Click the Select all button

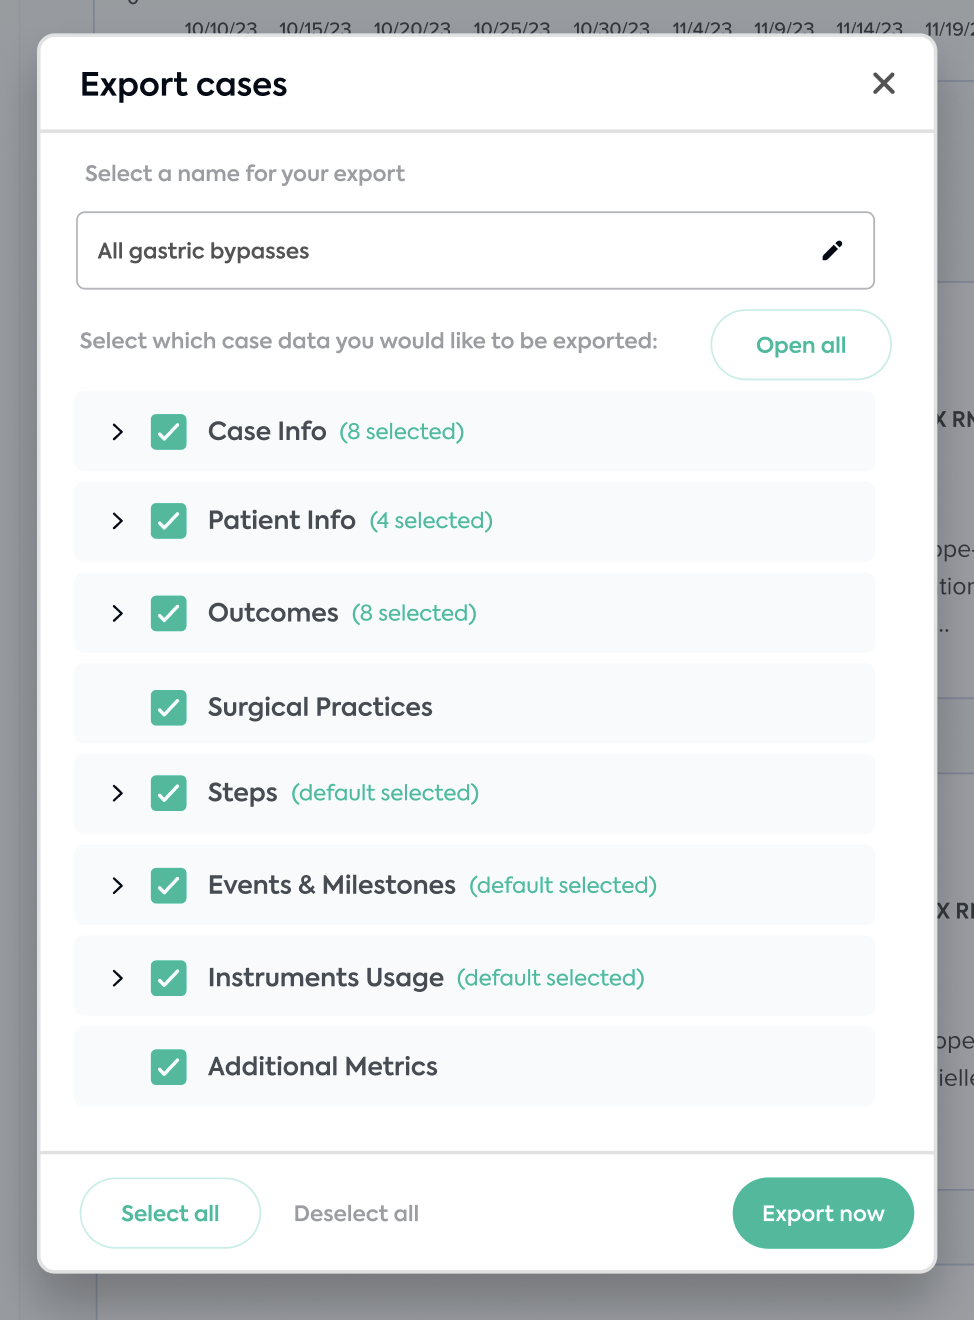pyautogui.click(x=170, y=1213)
